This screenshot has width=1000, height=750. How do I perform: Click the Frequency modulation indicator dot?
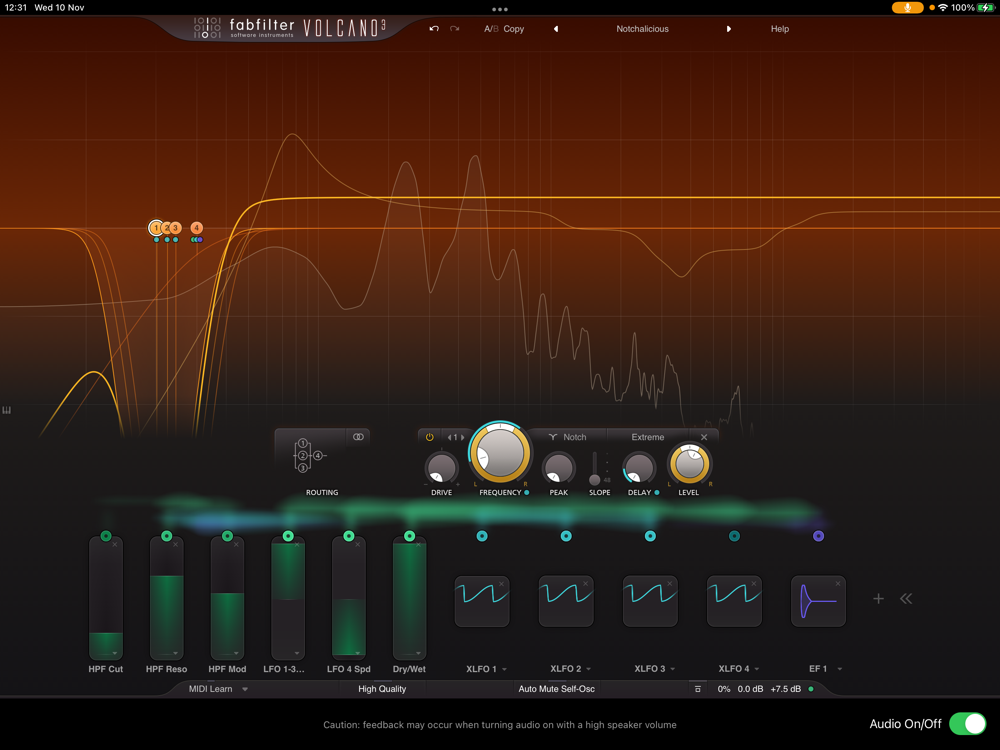click(x=526, y=492)
